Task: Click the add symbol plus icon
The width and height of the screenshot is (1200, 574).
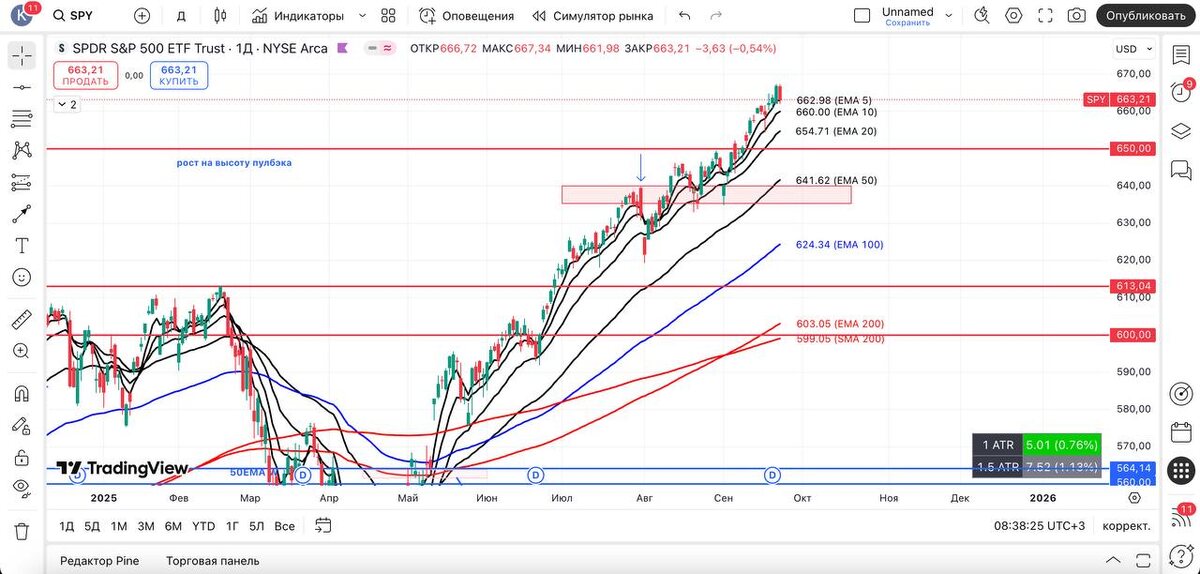Action: (x=142, y=16)
